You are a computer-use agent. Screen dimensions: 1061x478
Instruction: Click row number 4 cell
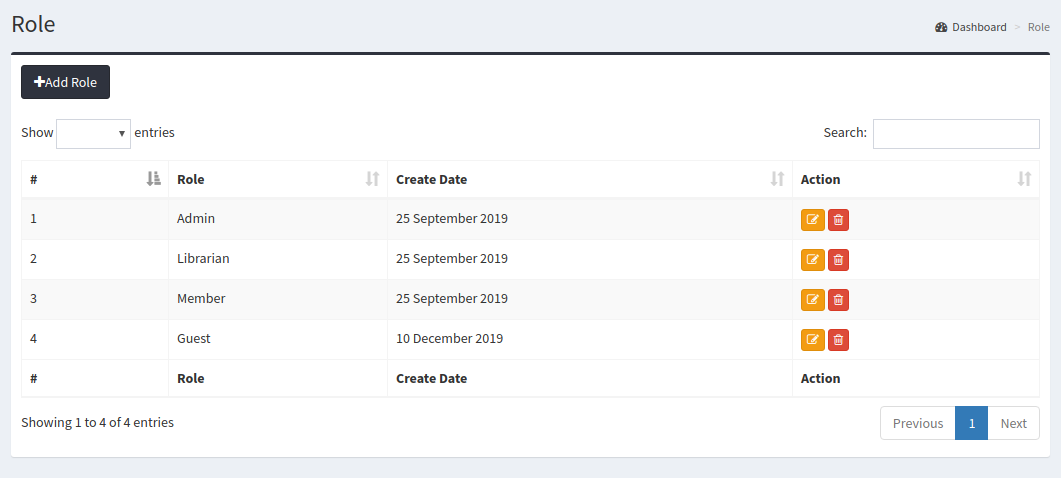[x=95, y=339]
